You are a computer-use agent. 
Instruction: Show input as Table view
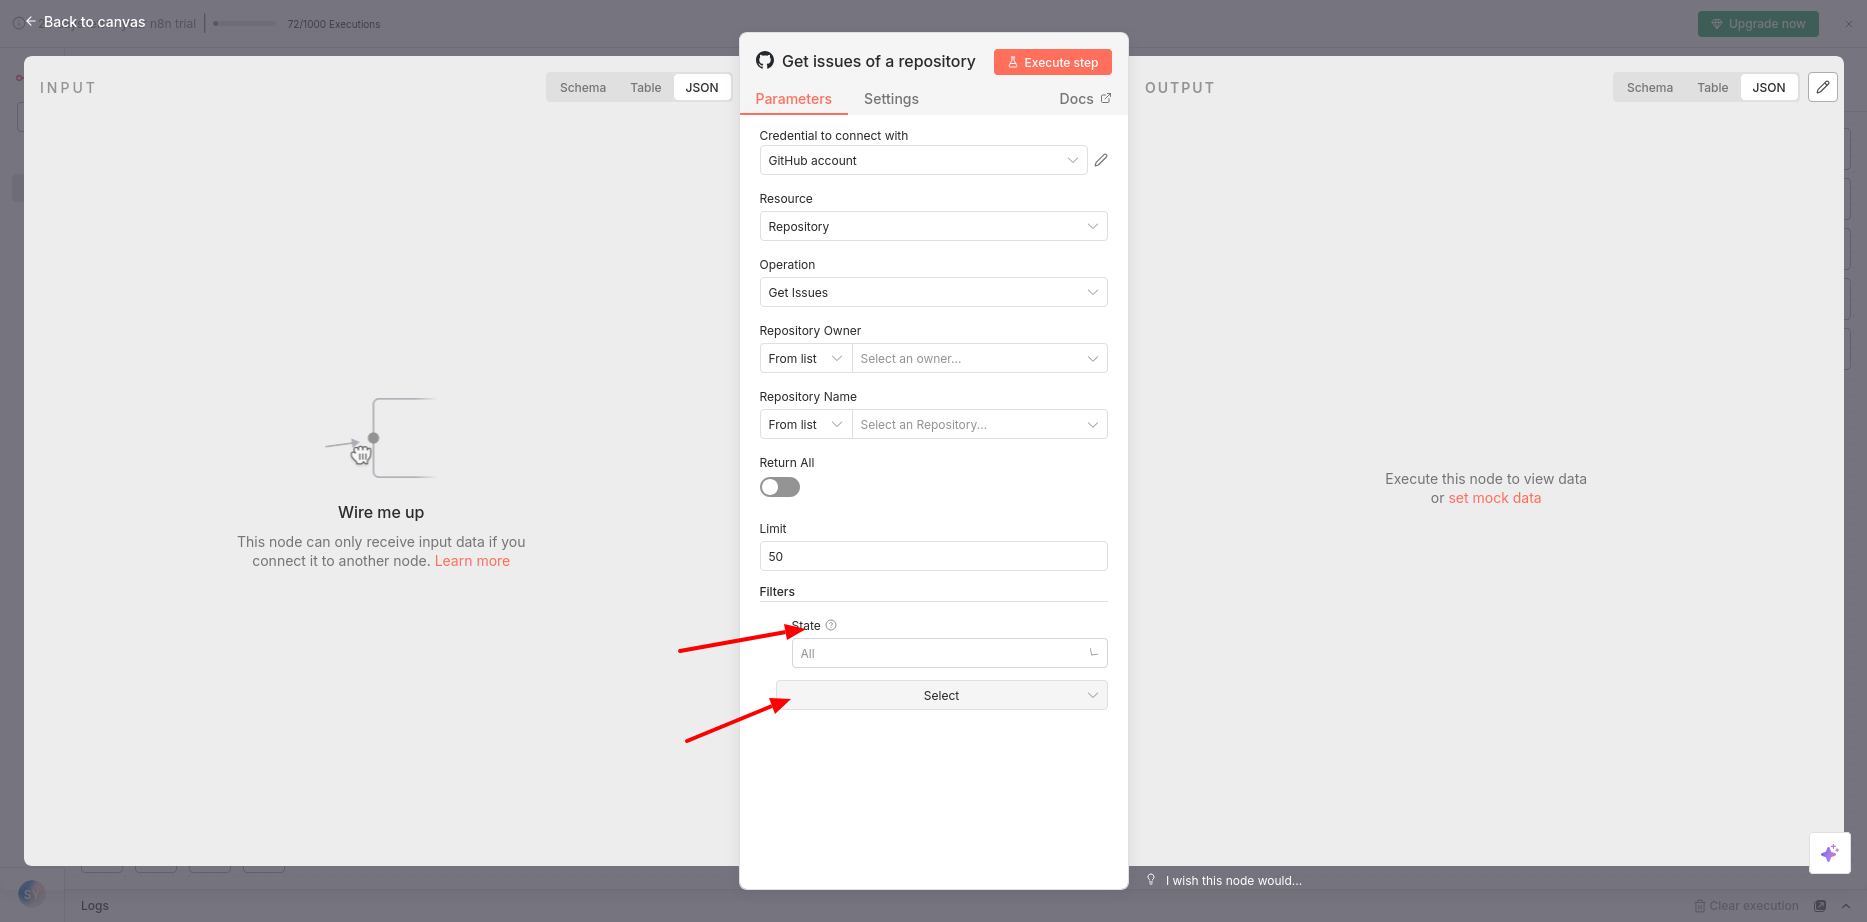pyautogui.click(x=646, y=87)
